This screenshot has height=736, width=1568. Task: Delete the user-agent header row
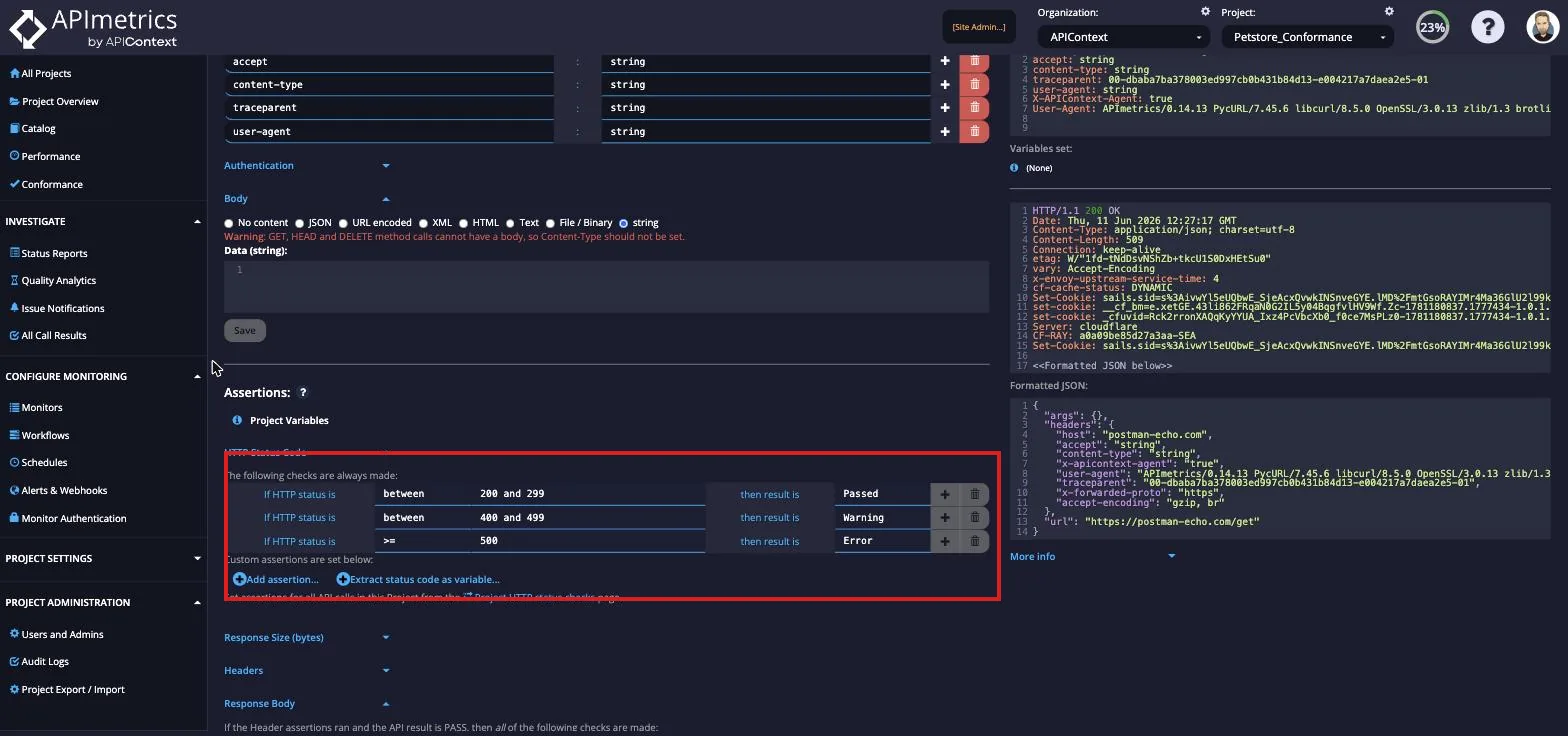click(975, 131)
